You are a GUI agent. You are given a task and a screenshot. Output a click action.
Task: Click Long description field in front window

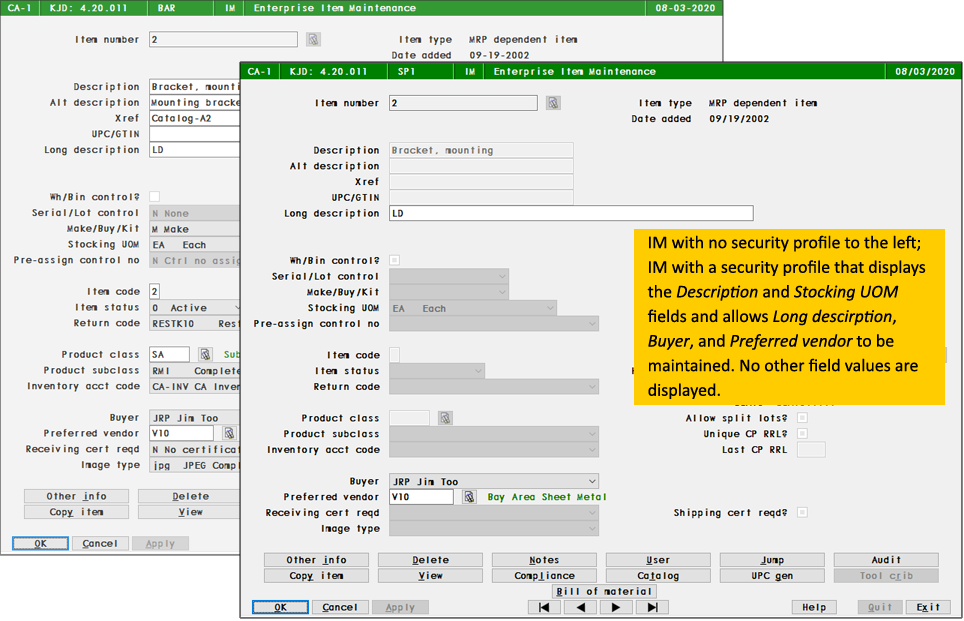[571, 213]
